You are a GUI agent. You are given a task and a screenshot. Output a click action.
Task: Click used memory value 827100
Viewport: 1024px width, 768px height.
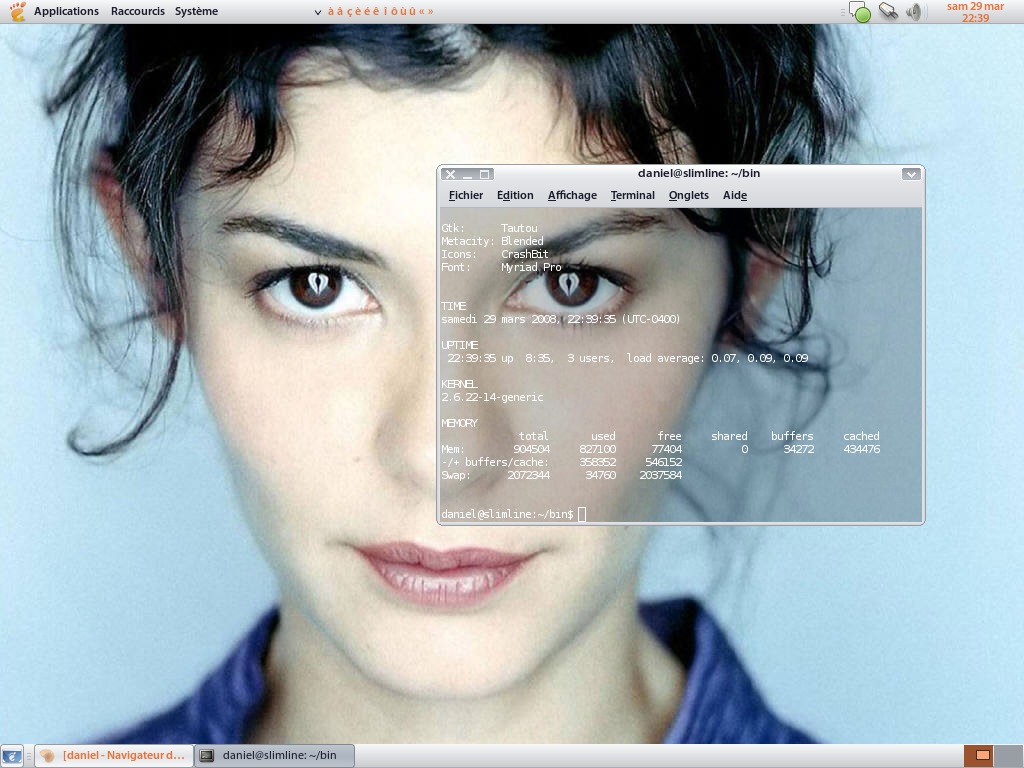point(598,449)
